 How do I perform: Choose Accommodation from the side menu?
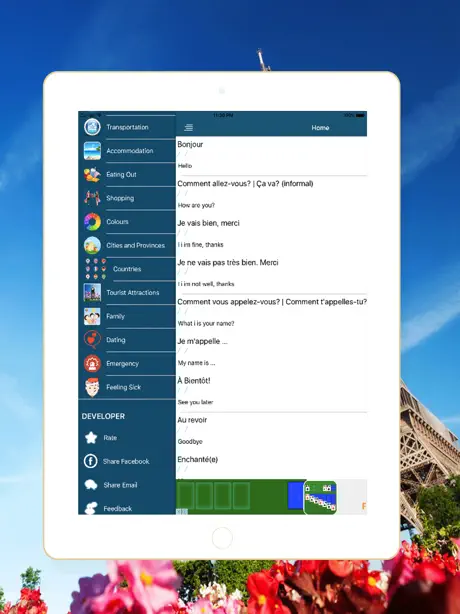coord(130,151)
